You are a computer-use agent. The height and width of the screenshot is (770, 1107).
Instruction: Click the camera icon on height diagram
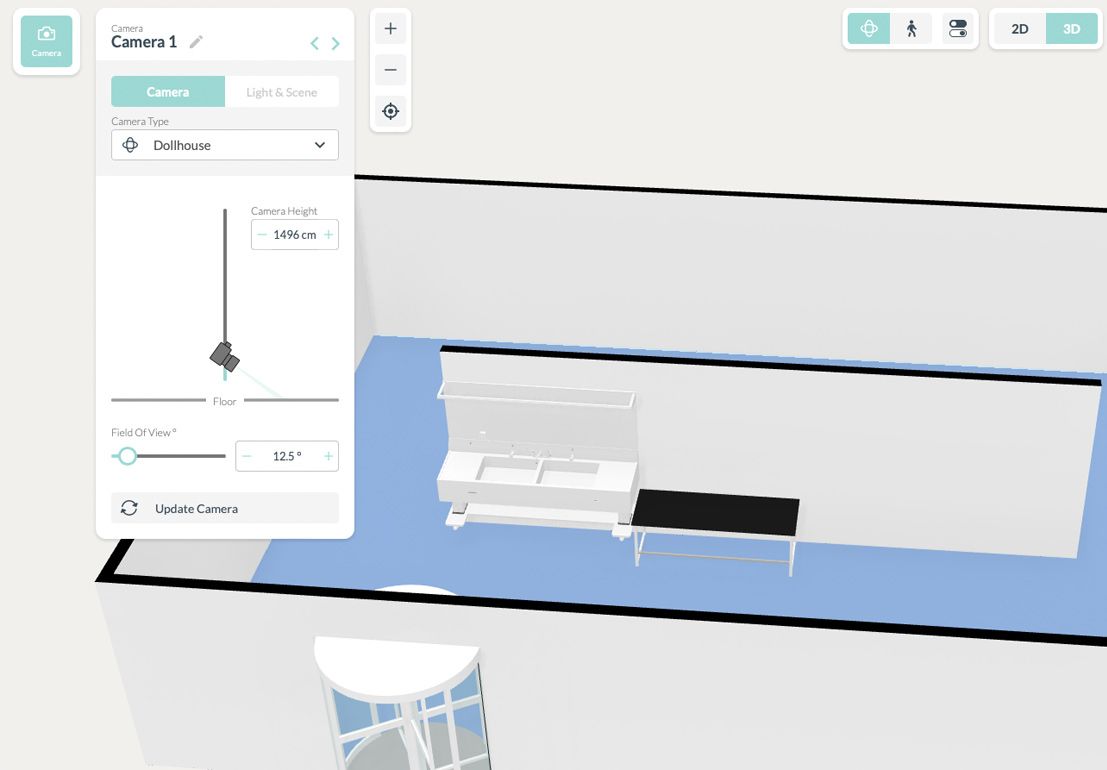click(225, 355)
